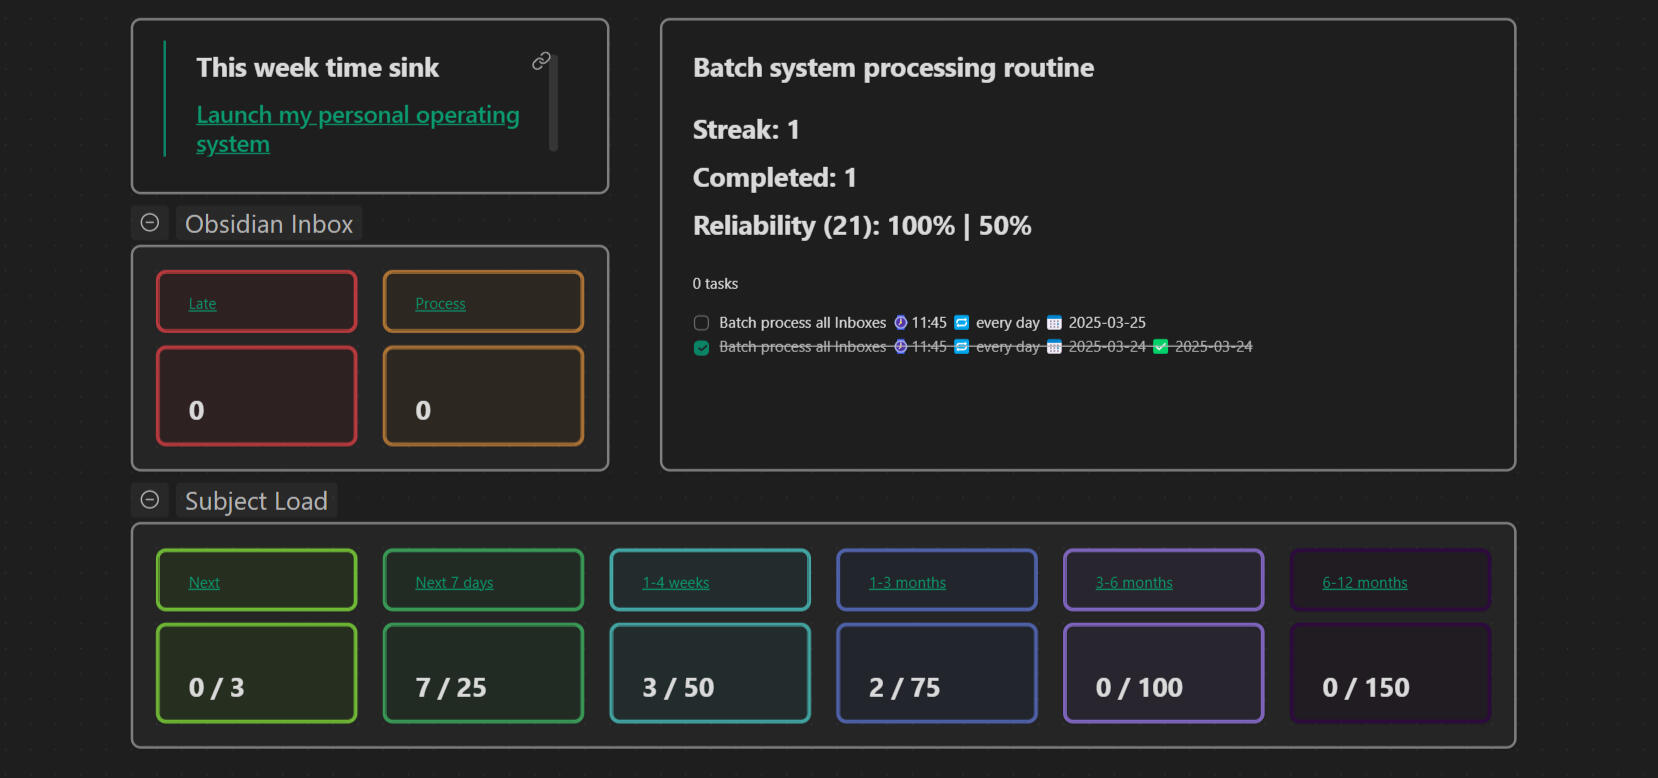Click the link icon beside This week time sink
The width and height of the screenshot is (1658, 778).
[541, 62]
